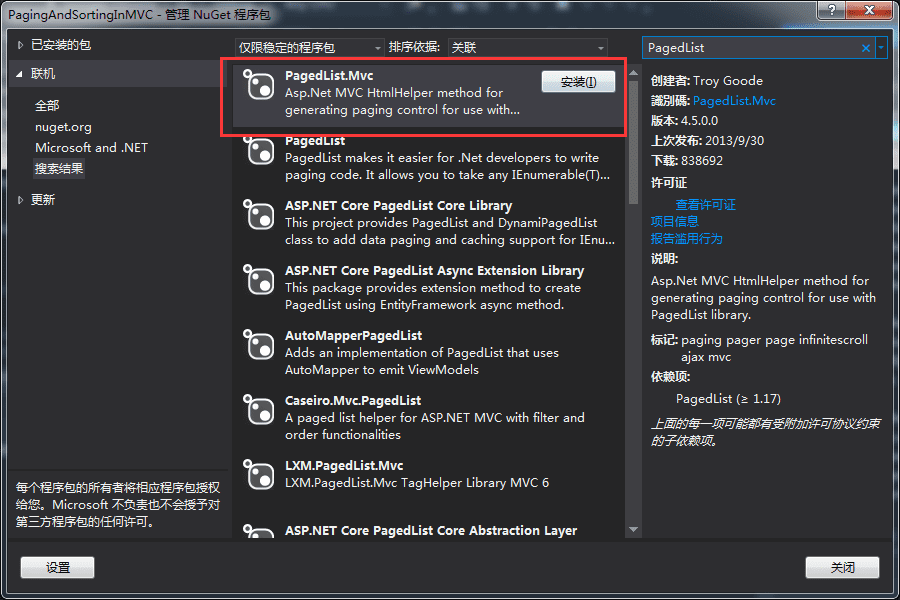
Task: Expand the 更新 section in sidebar
Action: (44, 199)
